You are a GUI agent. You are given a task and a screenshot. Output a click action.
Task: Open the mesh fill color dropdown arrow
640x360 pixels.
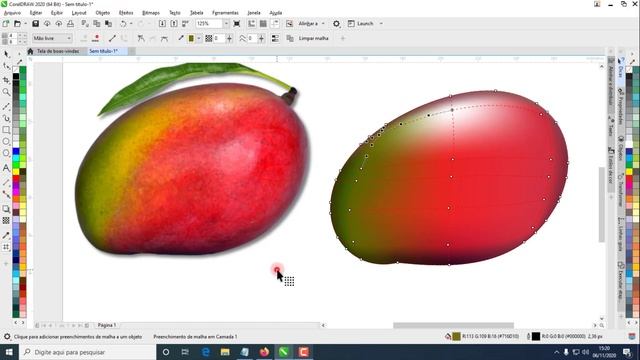pos(199,38)
